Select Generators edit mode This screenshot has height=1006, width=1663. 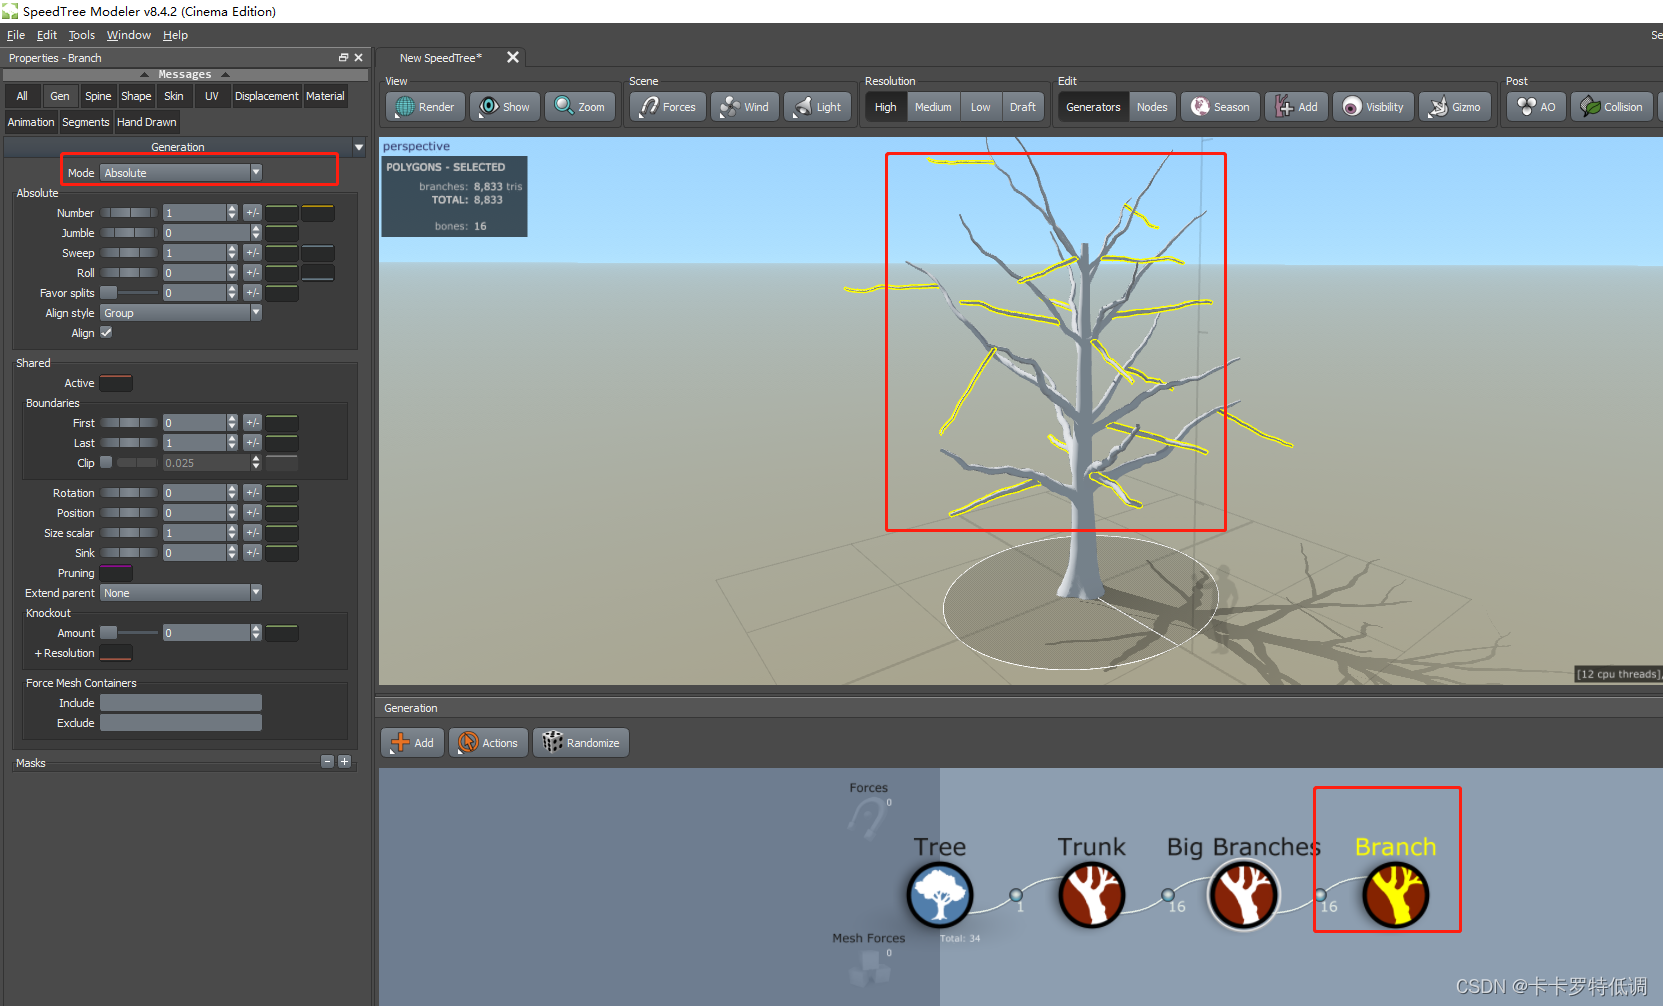click(x=1093, y=107)
